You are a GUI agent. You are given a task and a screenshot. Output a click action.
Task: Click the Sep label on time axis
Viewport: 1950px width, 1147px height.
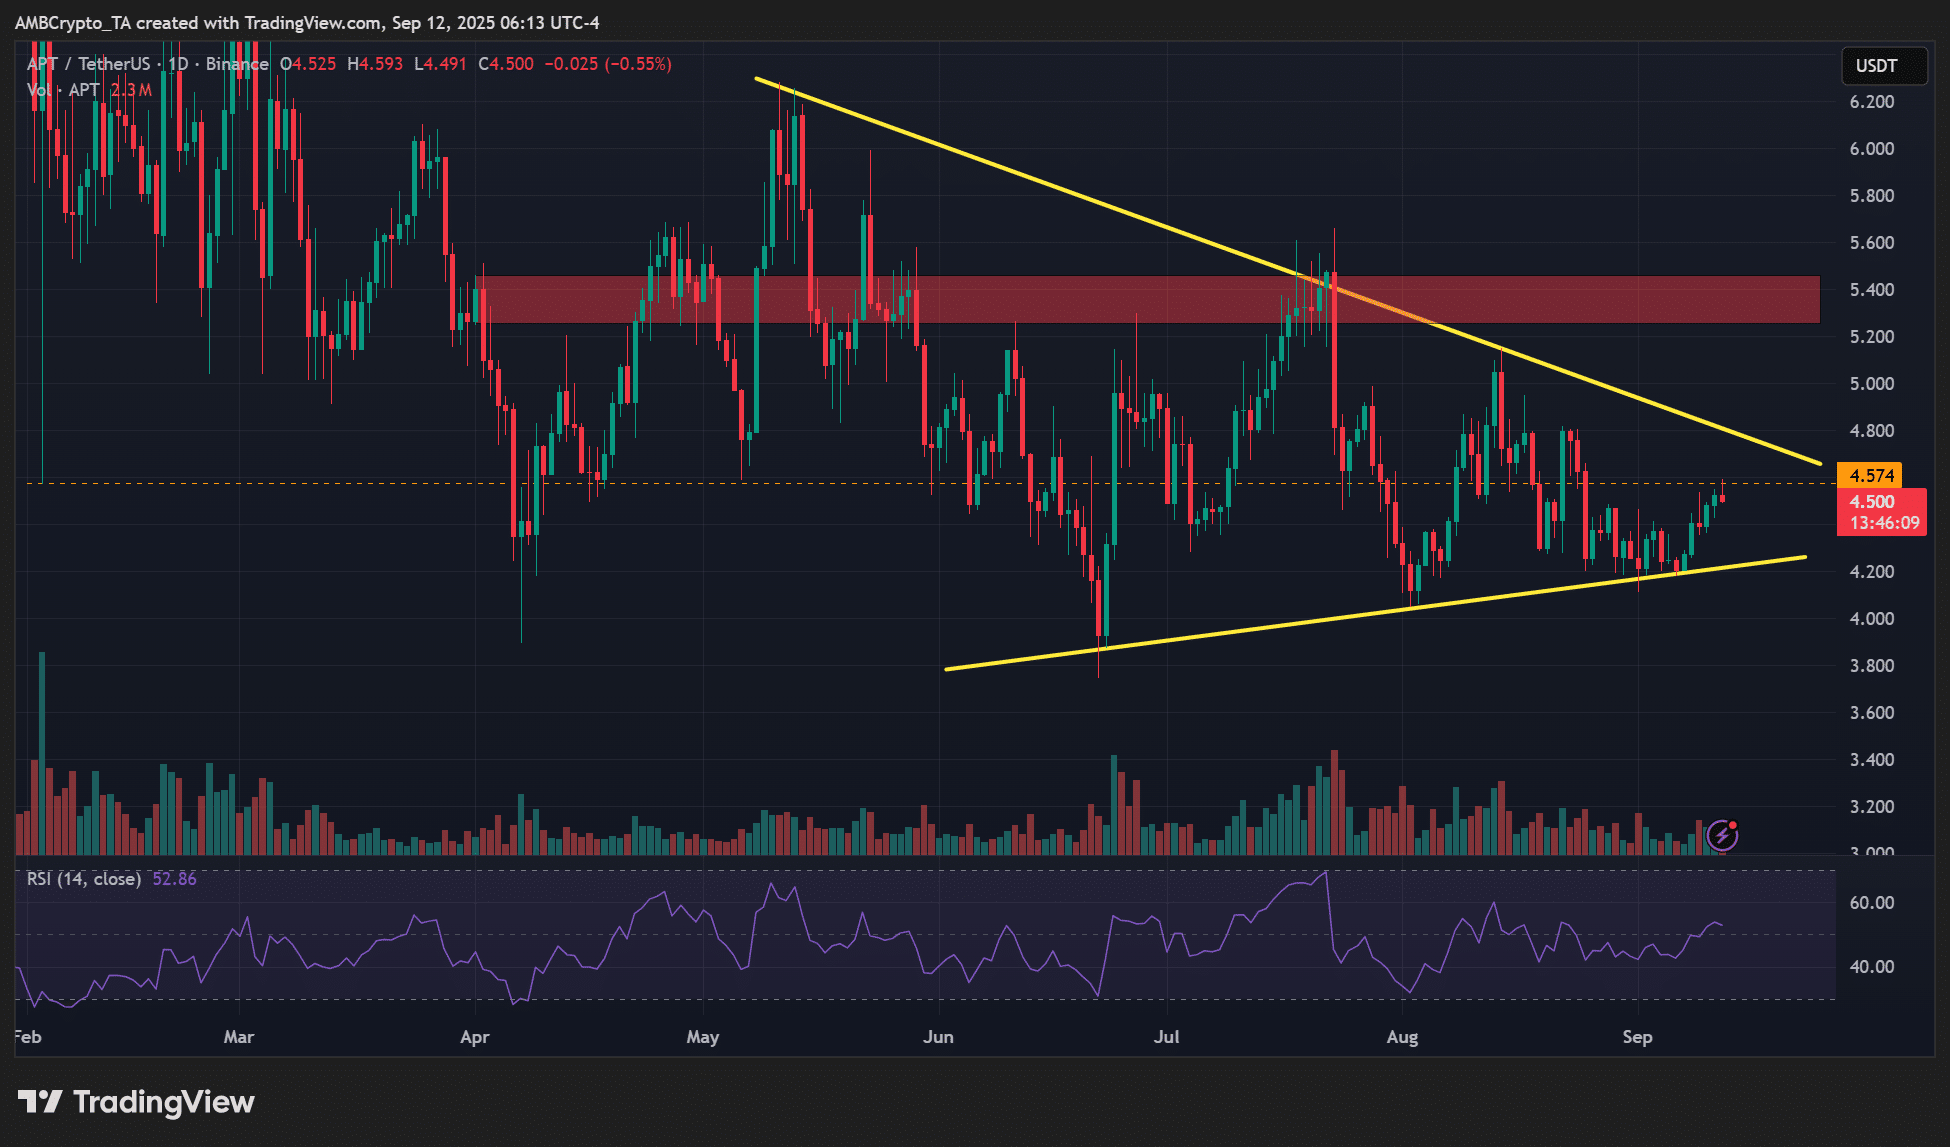pyautogui.click(x=1637, y=1037)
